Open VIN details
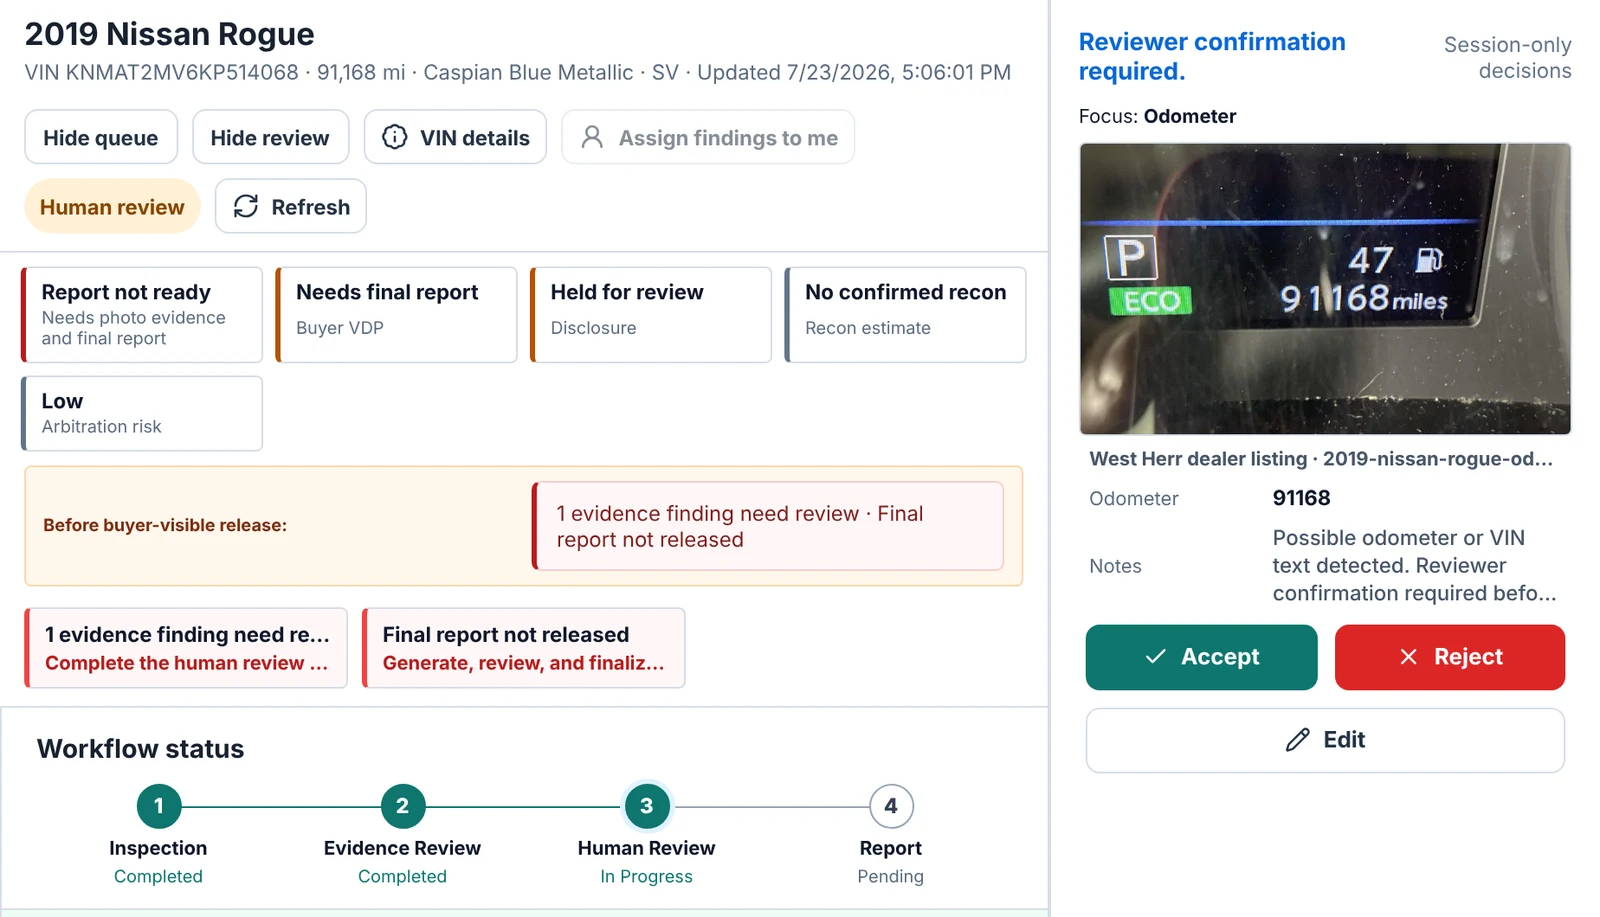Screen dimensions: 1600x917 tap(455, 137)
